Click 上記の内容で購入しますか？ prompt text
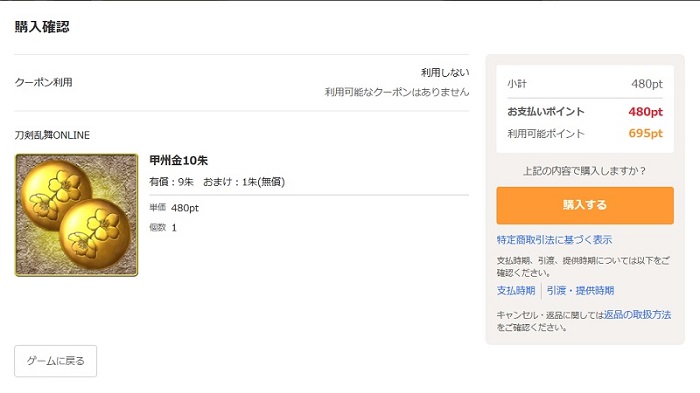 click(584, 171)
